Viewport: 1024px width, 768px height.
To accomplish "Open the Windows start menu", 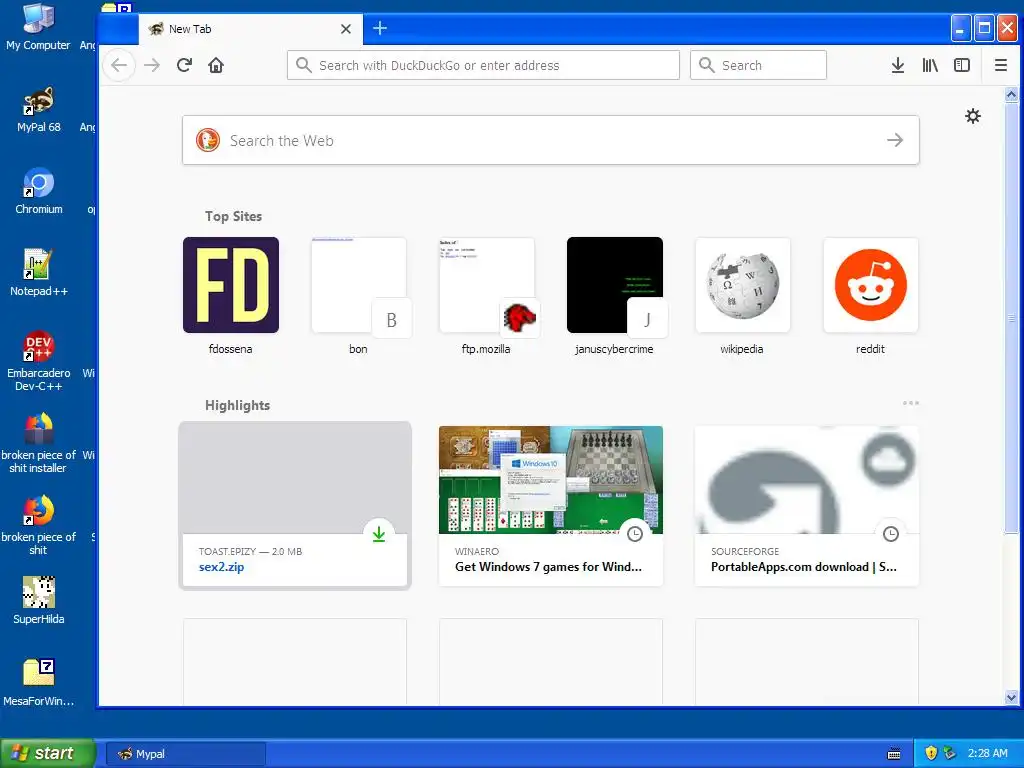I will point(48,753).
